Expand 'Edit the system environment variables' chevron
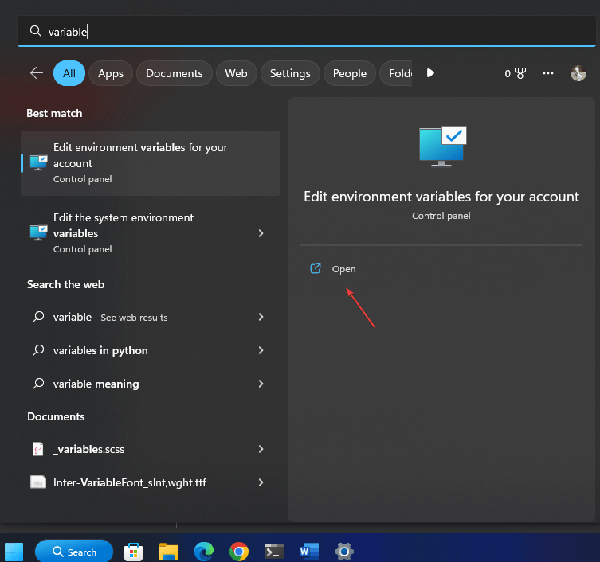This screenshot has width=600, height=562. point(261,233)
